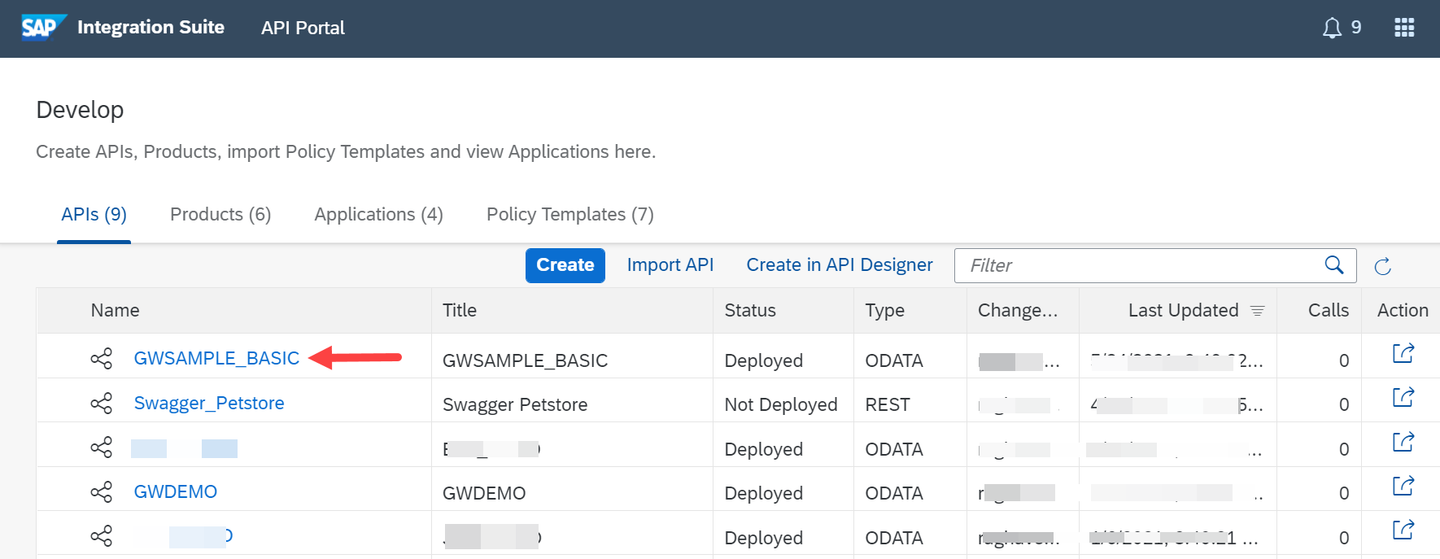The image size is (1440, 559).
Task: Click the Status column header
Action: pyautogui.click(x=750, y=310)
